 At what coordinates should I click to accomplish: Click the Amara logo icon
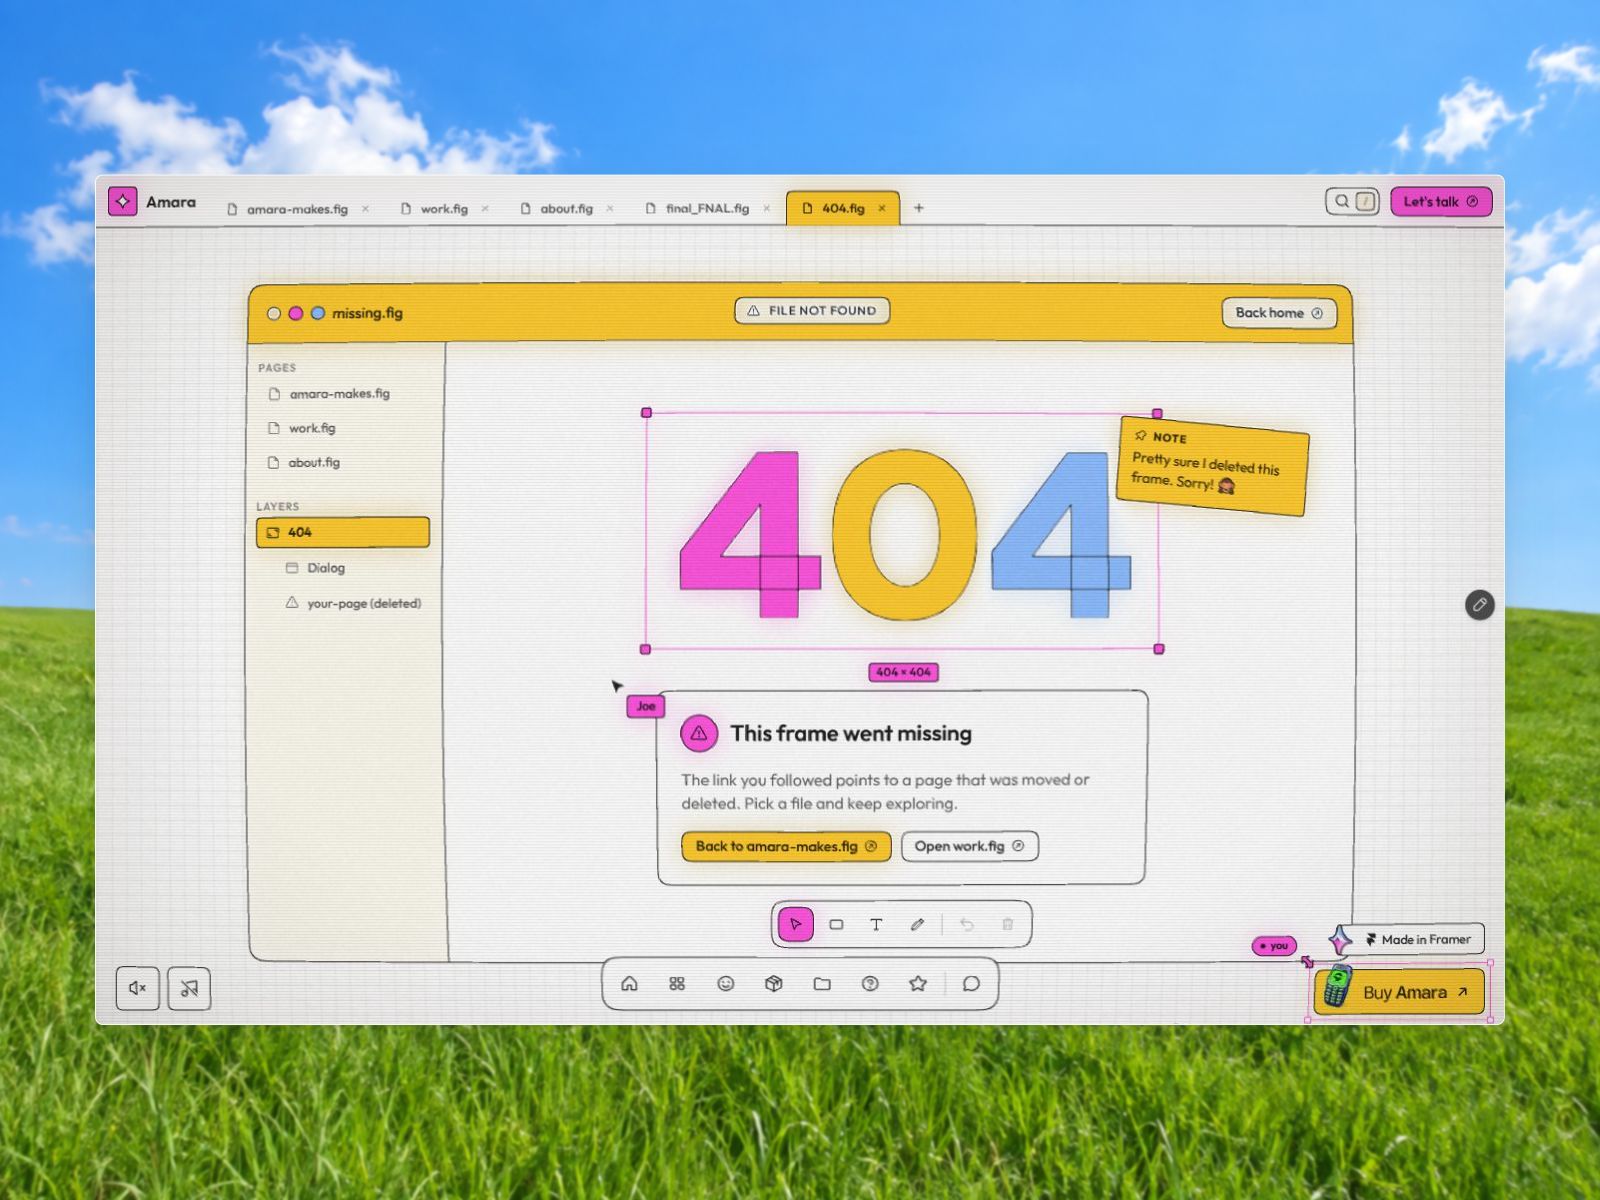tap(122, 201)
